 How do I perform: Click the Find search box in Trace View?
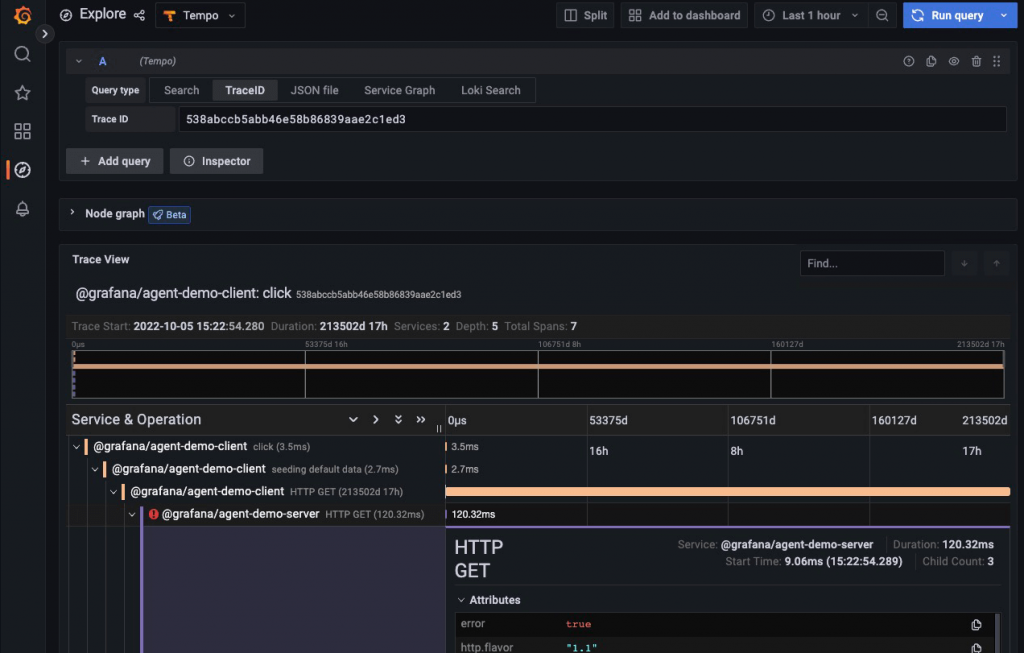point(872,263)
